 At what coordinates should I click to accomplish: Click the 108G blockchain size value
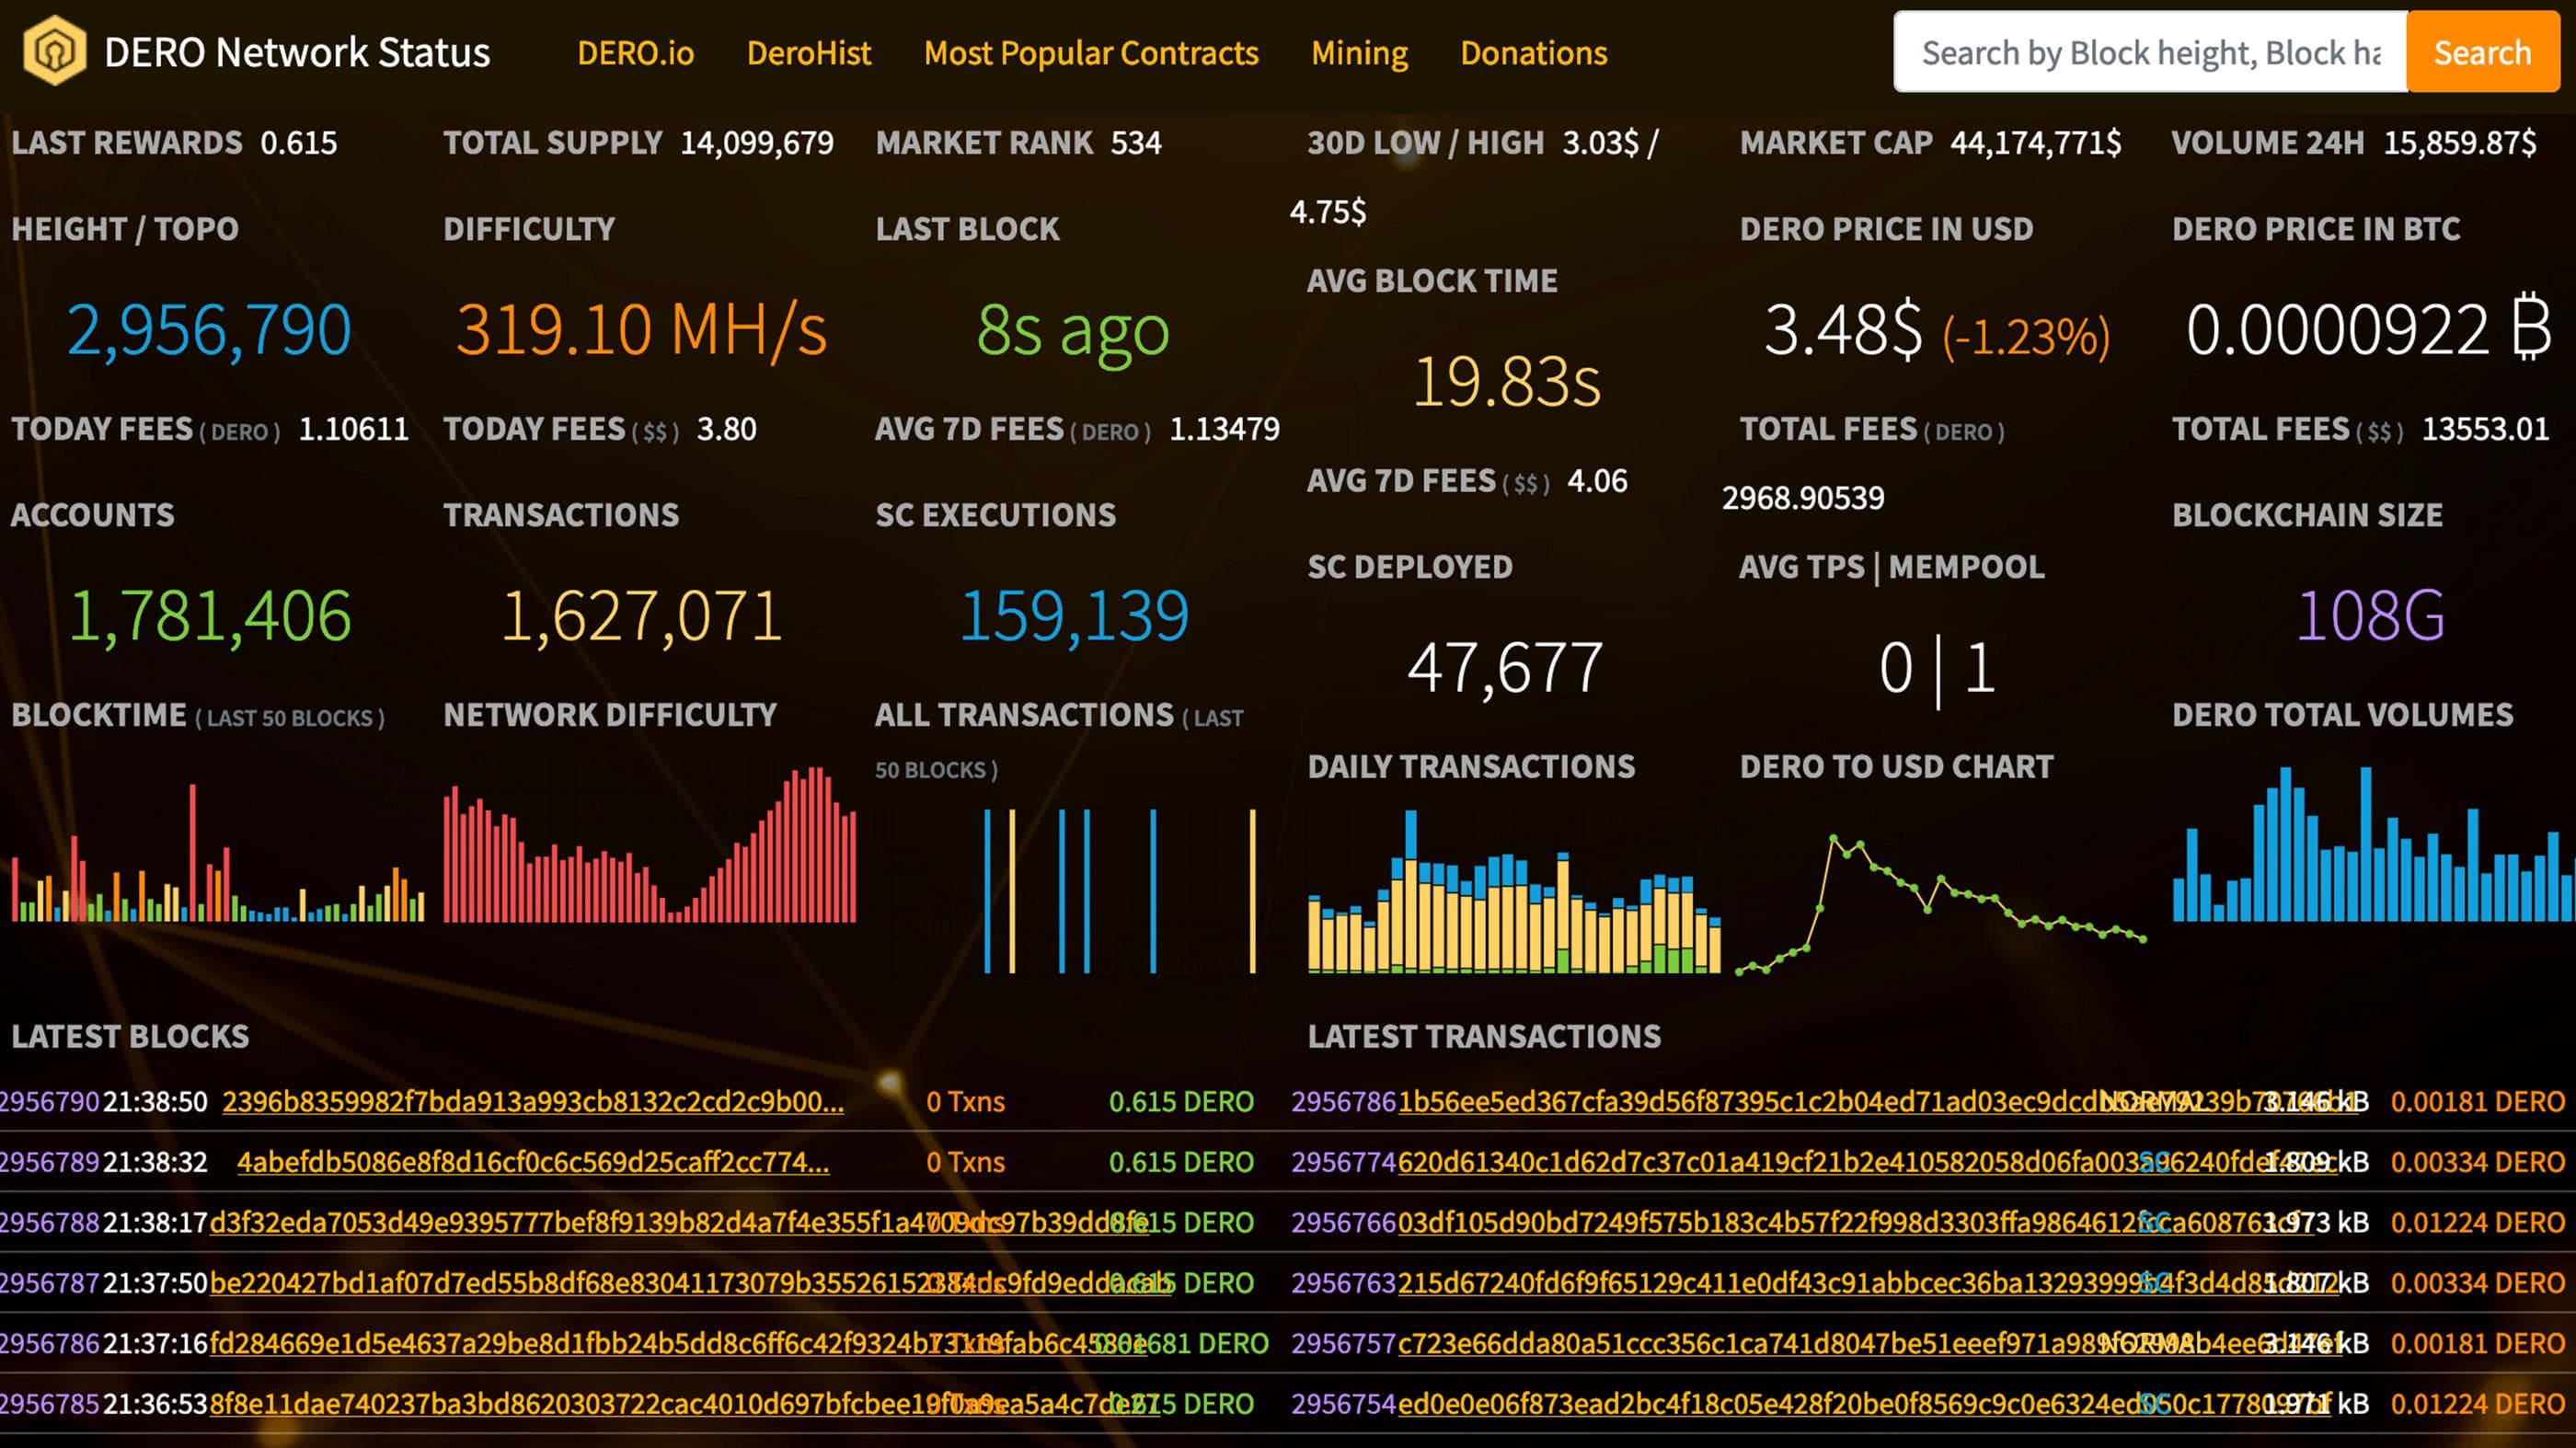(2371, 615)
